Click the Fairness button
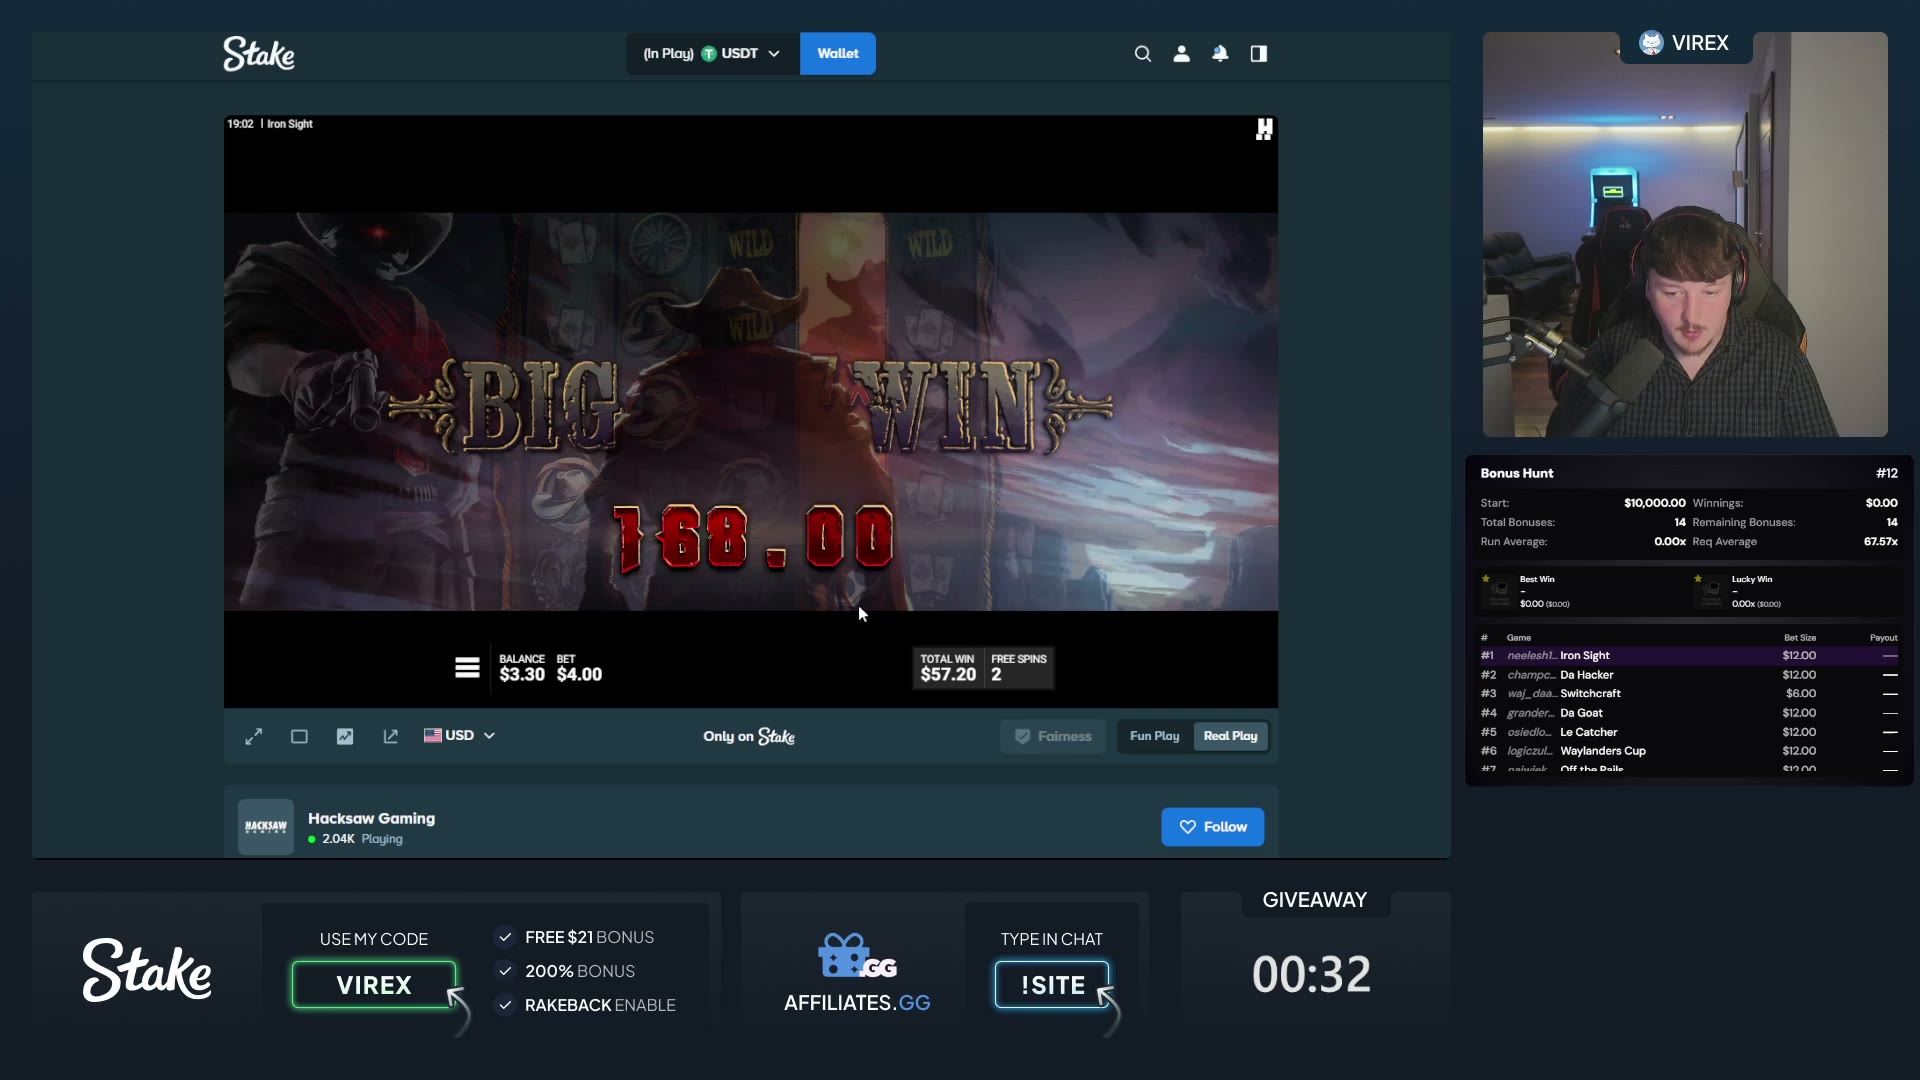Viewport: 1920px width, 1080px height. 1053,736
